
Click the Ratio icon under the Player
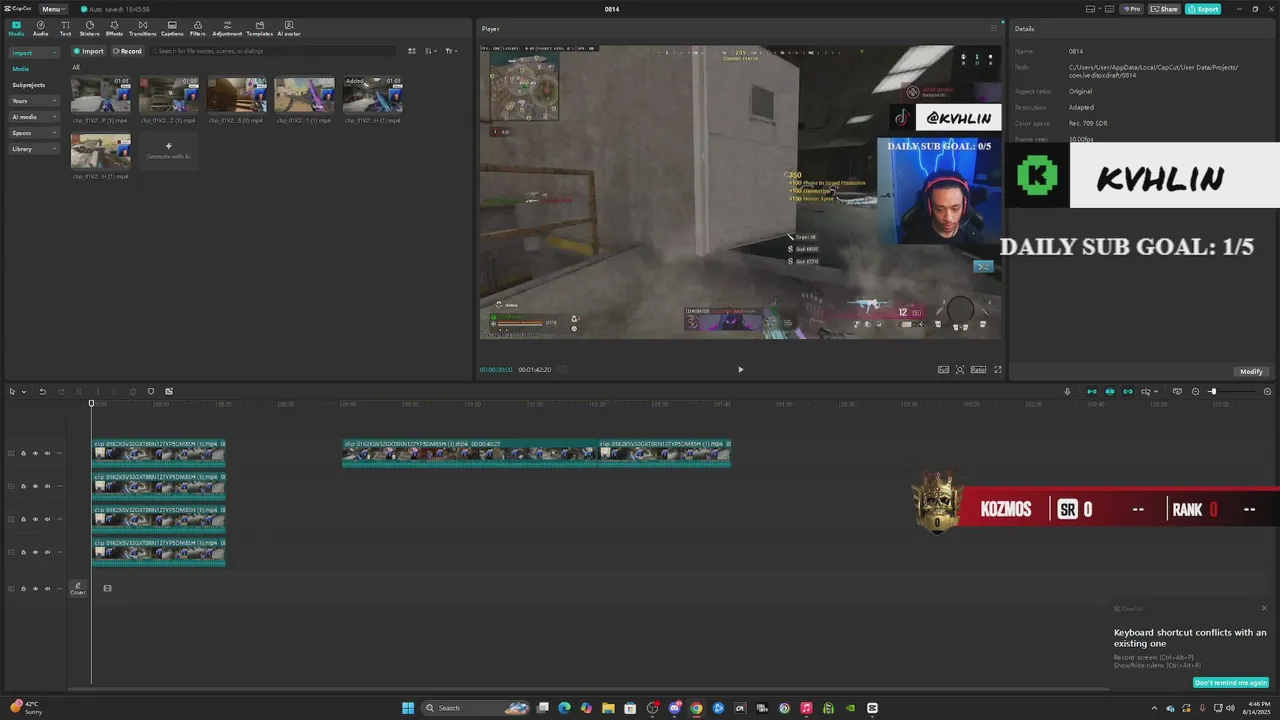(978, 369)
